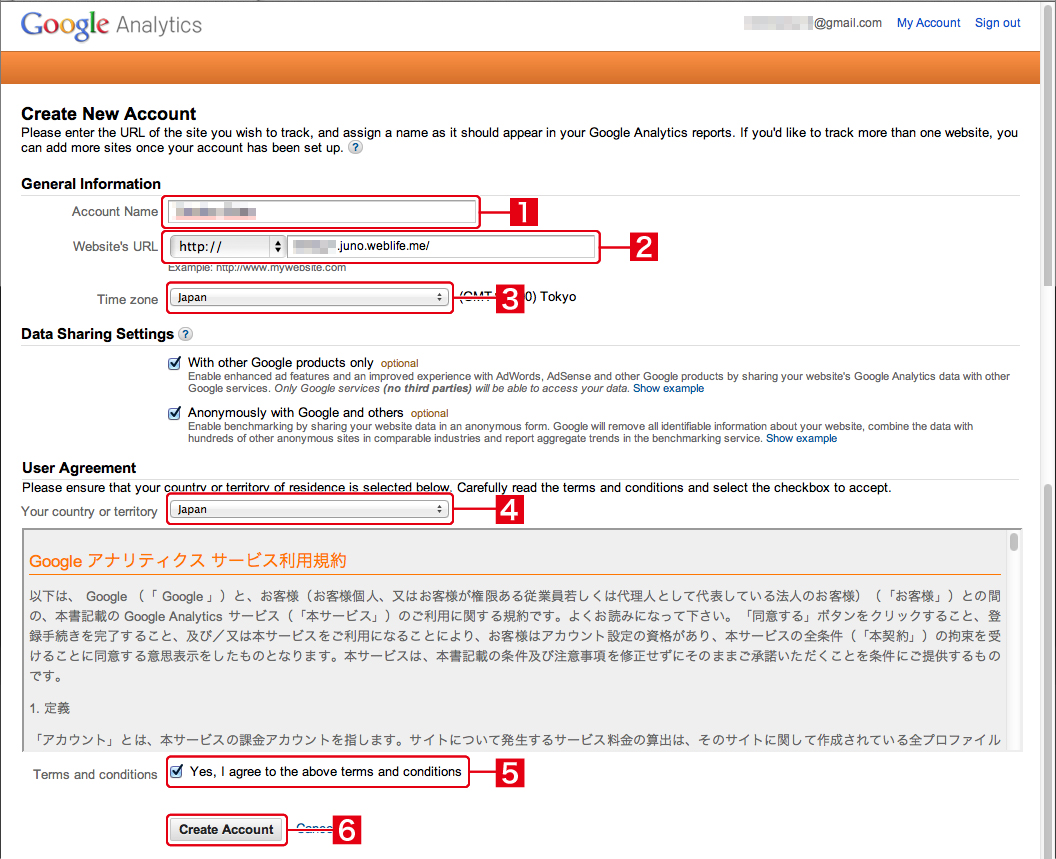Click the General Information section title

[91, 184]
